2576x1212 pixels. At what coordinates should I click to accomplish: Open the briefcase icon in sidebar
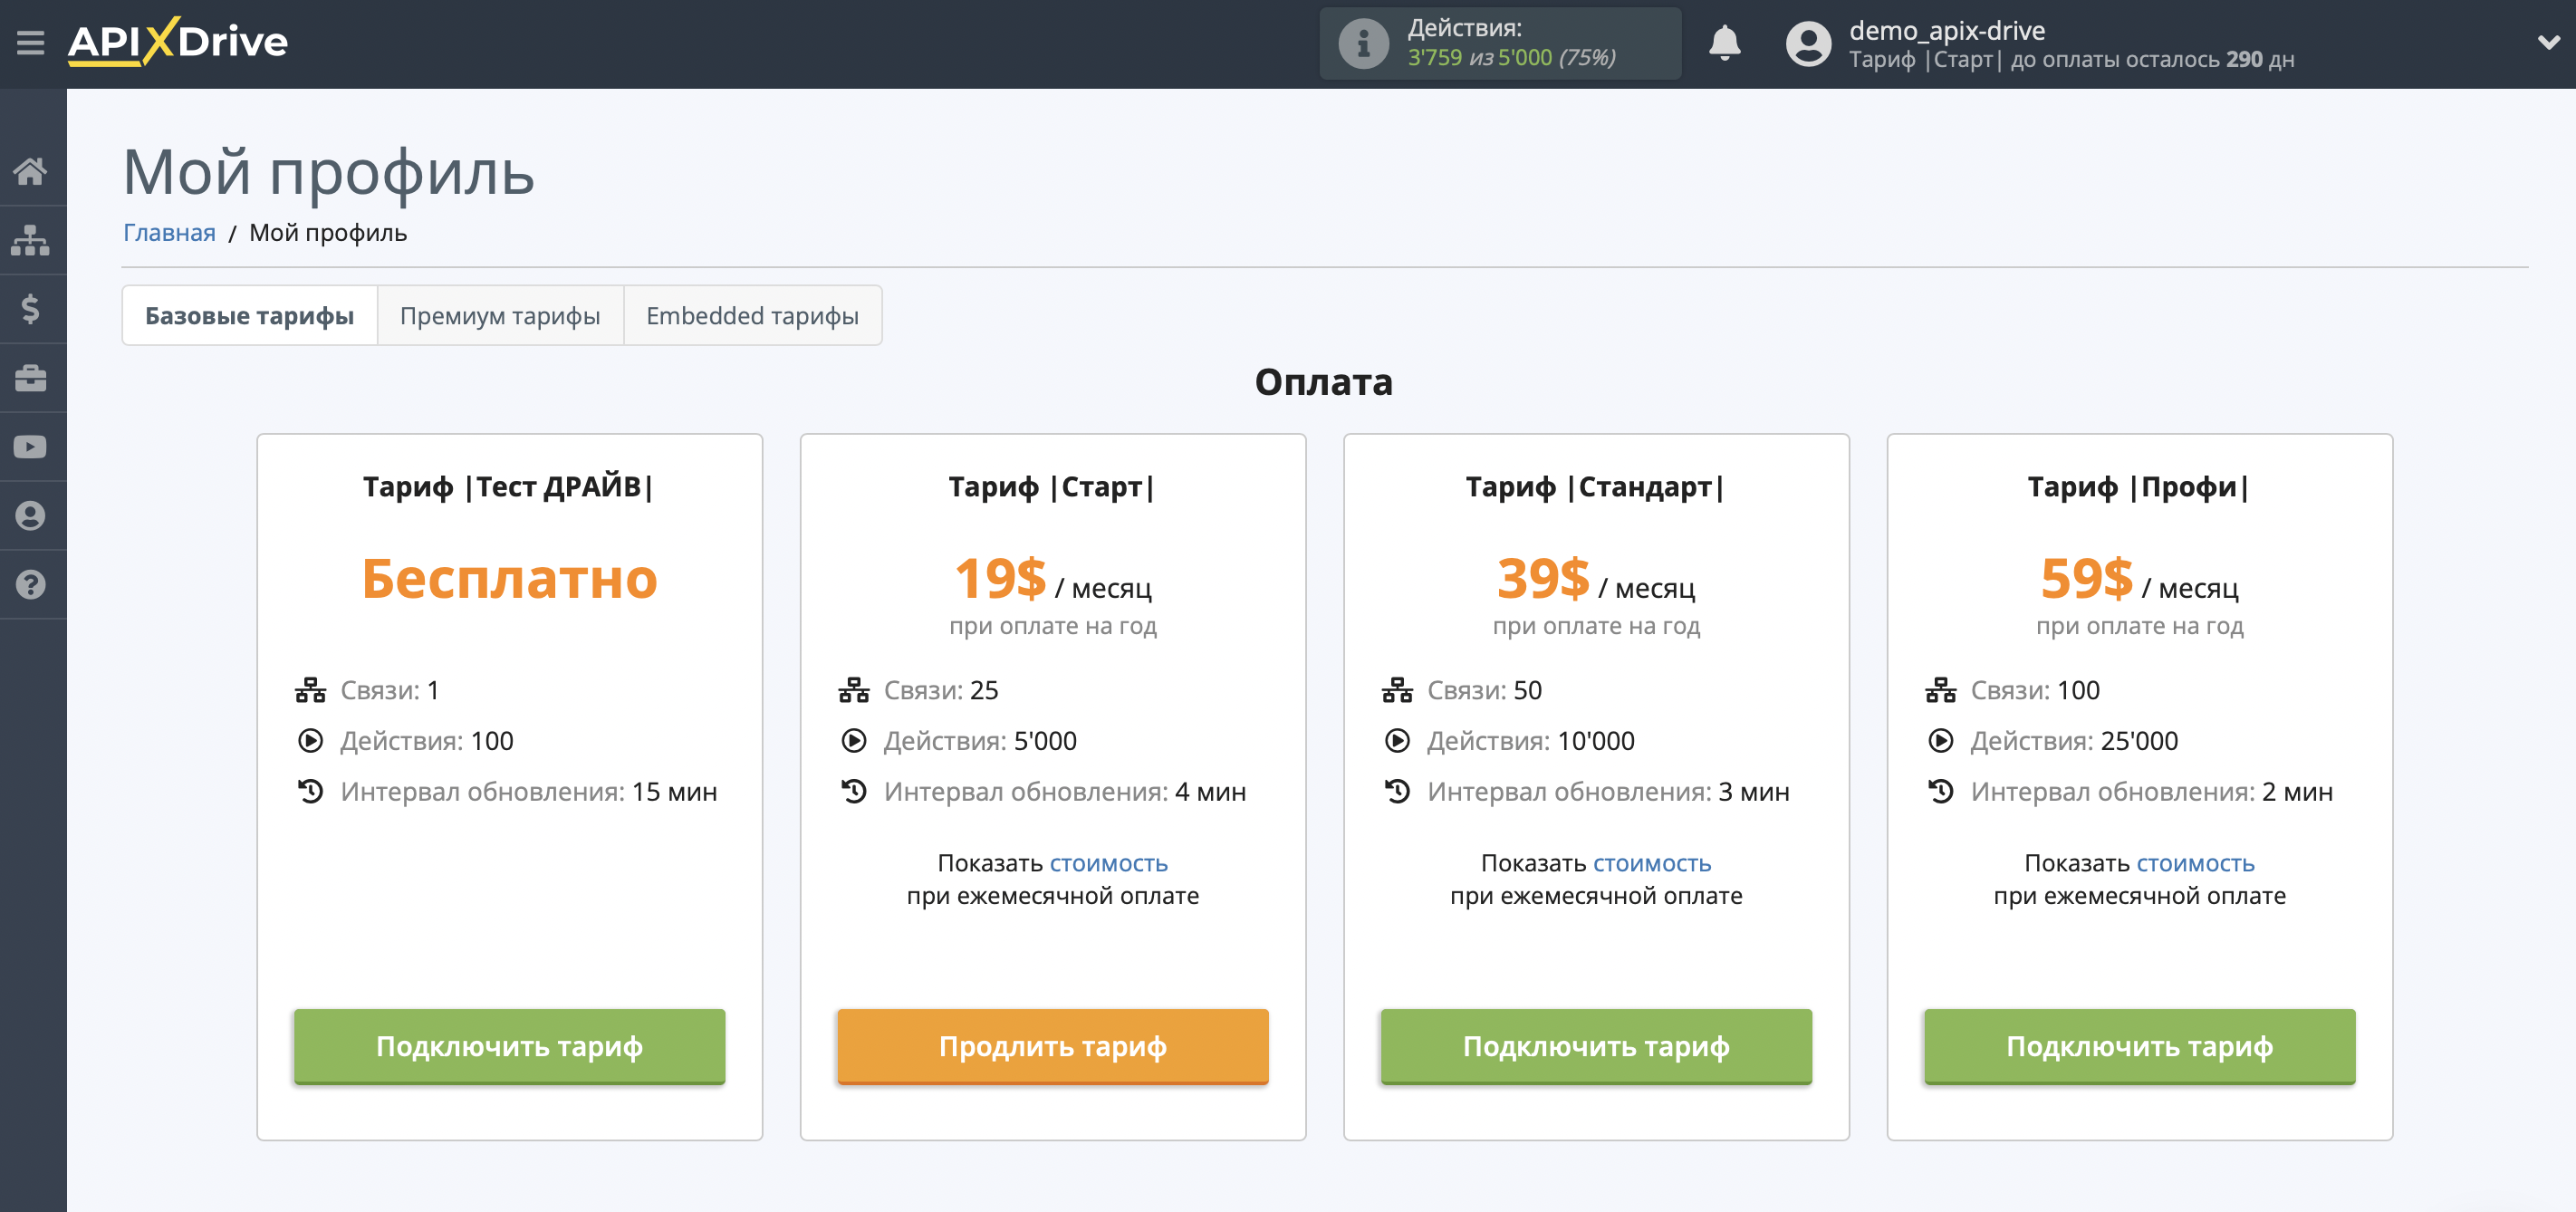[31, 378]
